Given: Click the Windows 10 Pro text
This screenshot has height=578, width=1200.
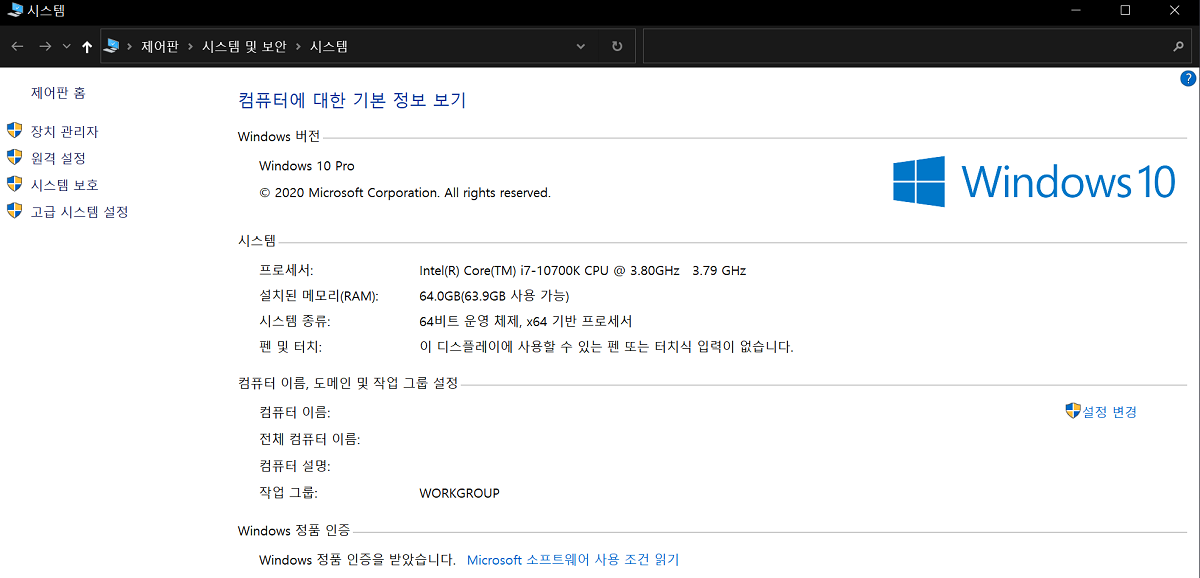Looking at the screenshot, I should [x=307, y=166].
